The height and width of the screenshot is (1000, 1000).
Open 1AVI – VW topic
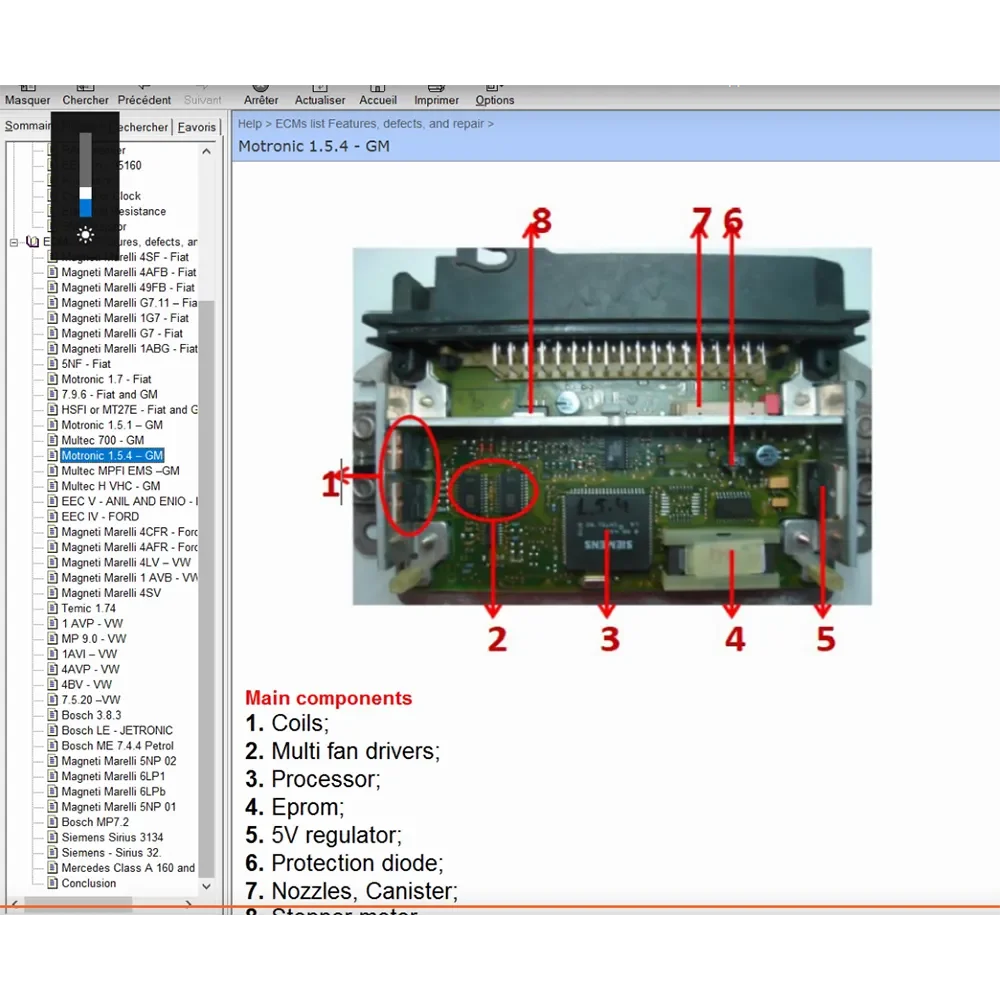89,654
